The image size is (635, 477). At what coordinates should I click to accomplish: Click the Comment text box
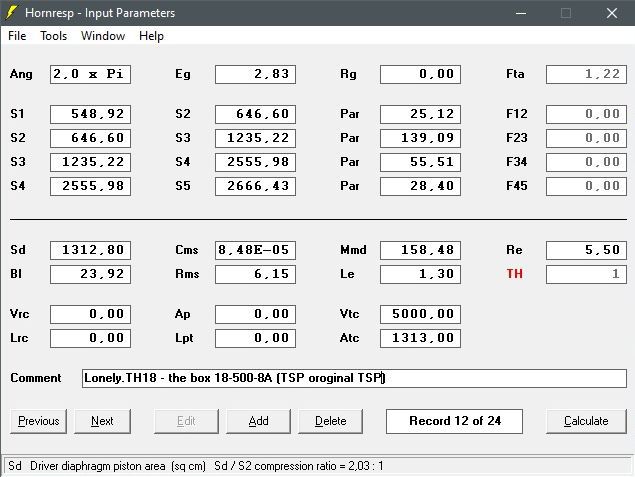pos(354,378)
